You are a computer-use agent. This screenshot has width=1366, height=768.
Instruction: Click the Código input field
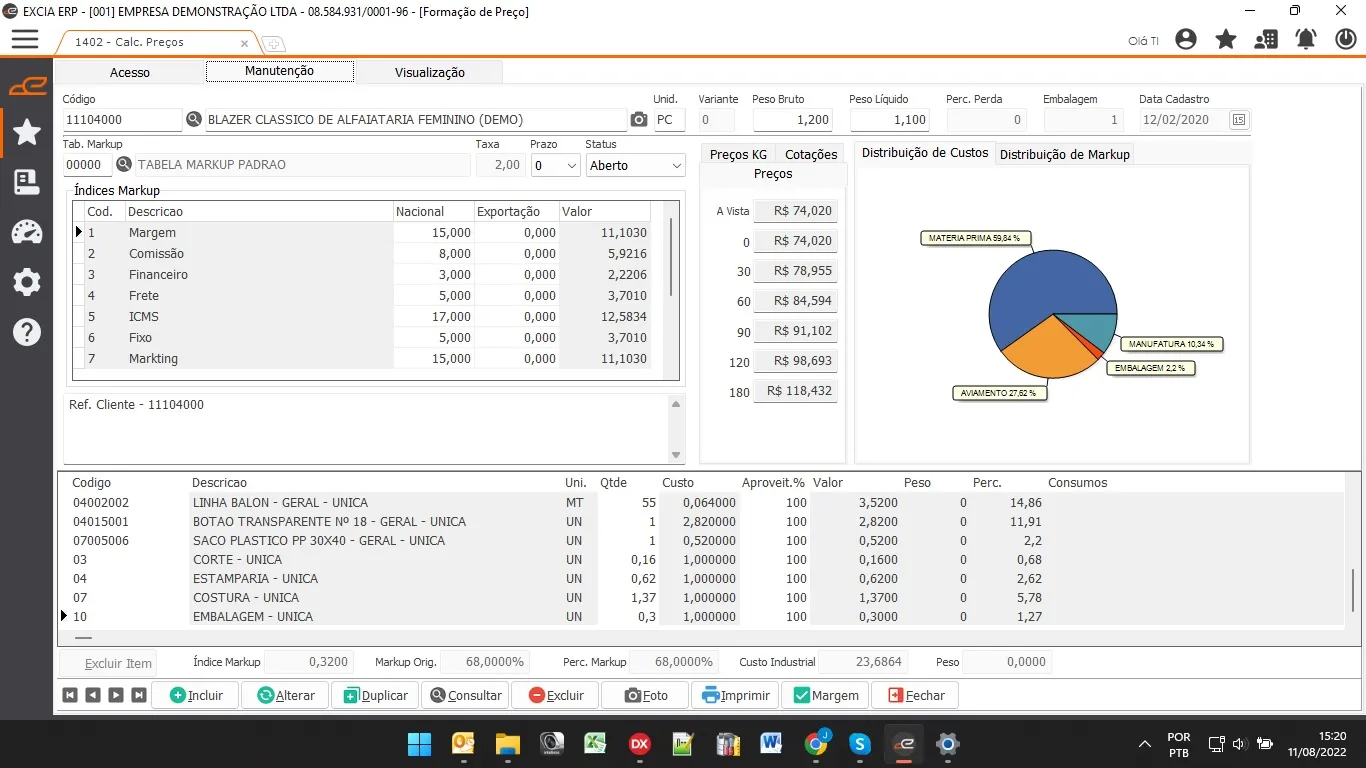tap(122, 120)
